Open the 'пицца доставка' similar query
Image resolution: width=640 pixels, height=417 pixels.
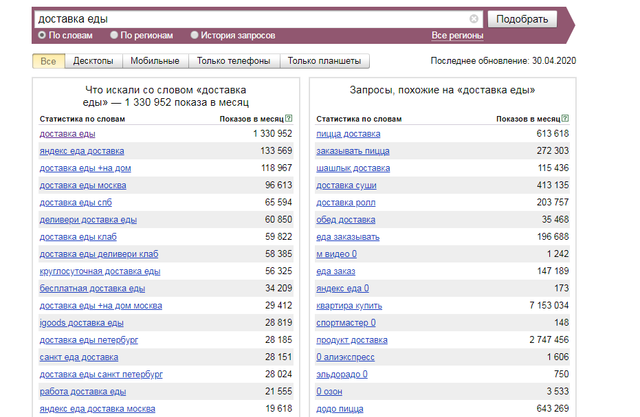(348, 134)
